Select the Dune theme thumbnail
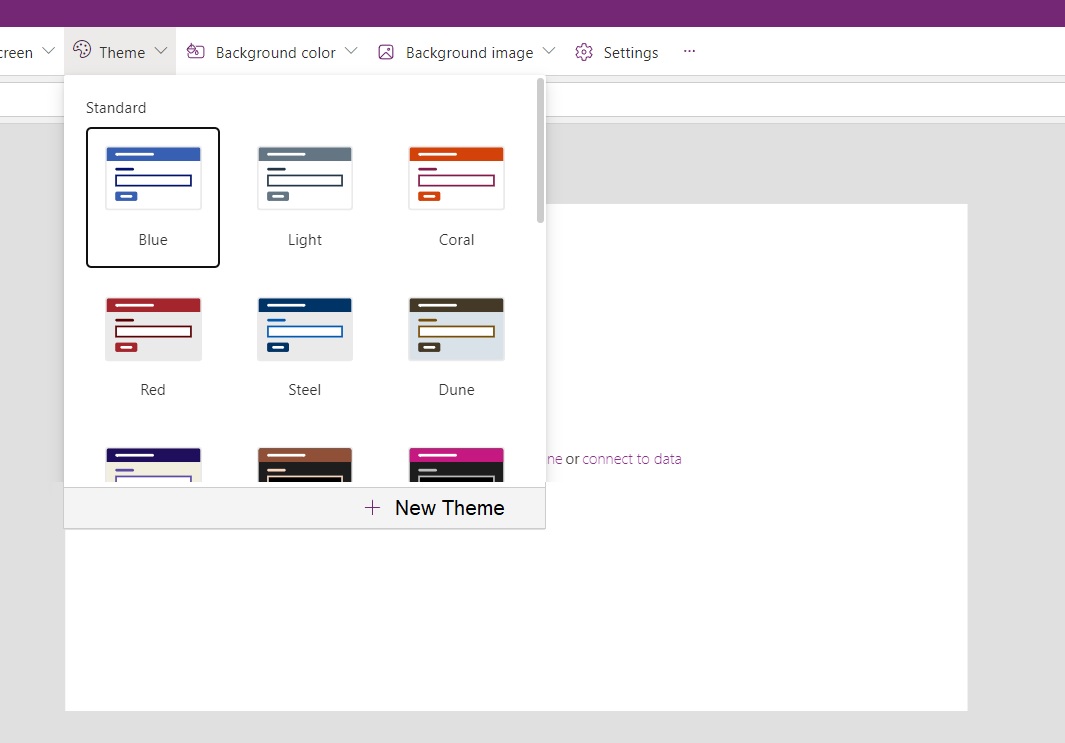 [x=456, y=328]
